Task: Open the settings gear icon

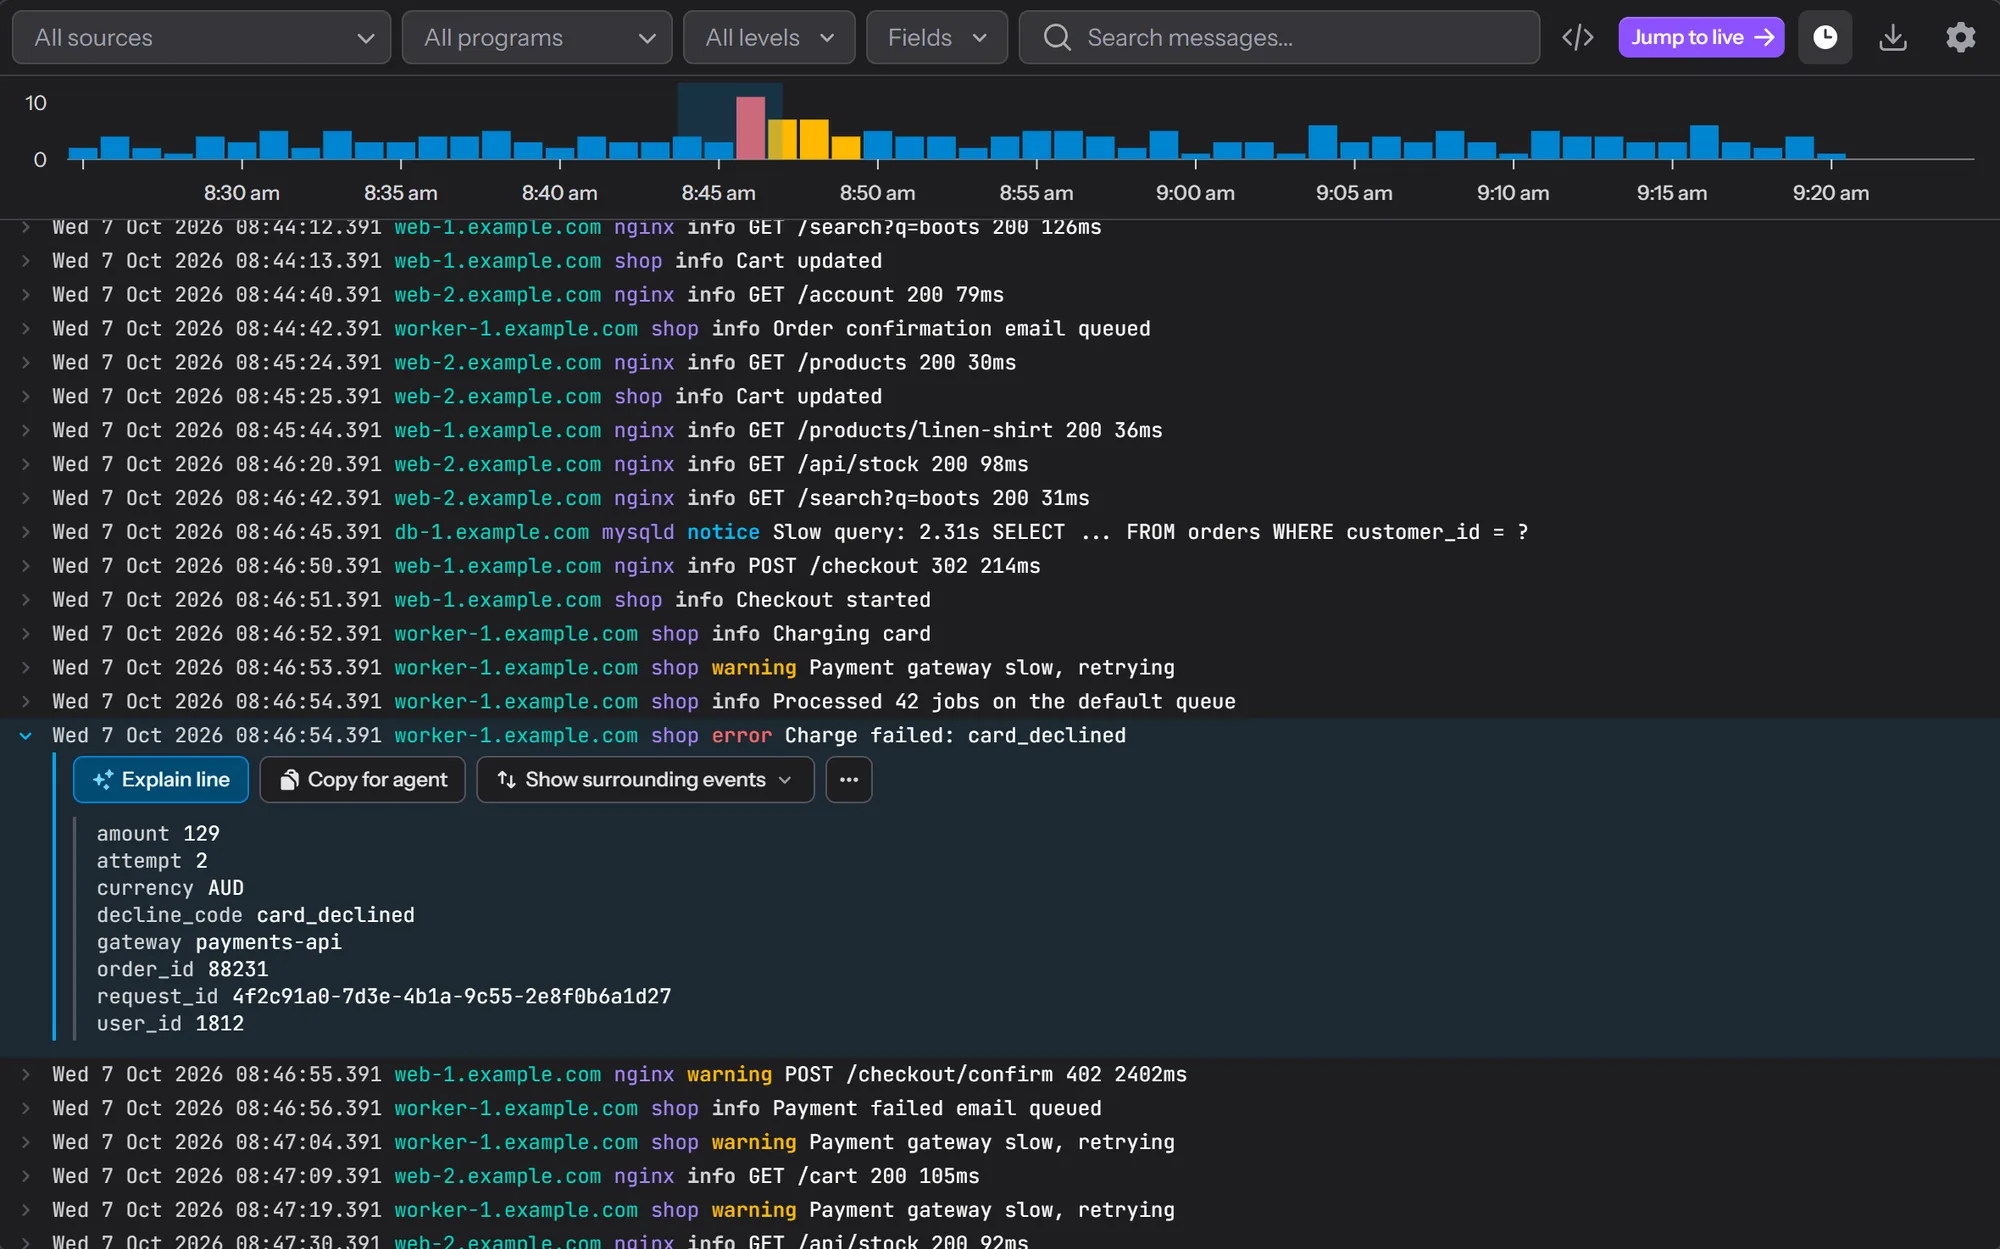Action: pos(1960,38)
